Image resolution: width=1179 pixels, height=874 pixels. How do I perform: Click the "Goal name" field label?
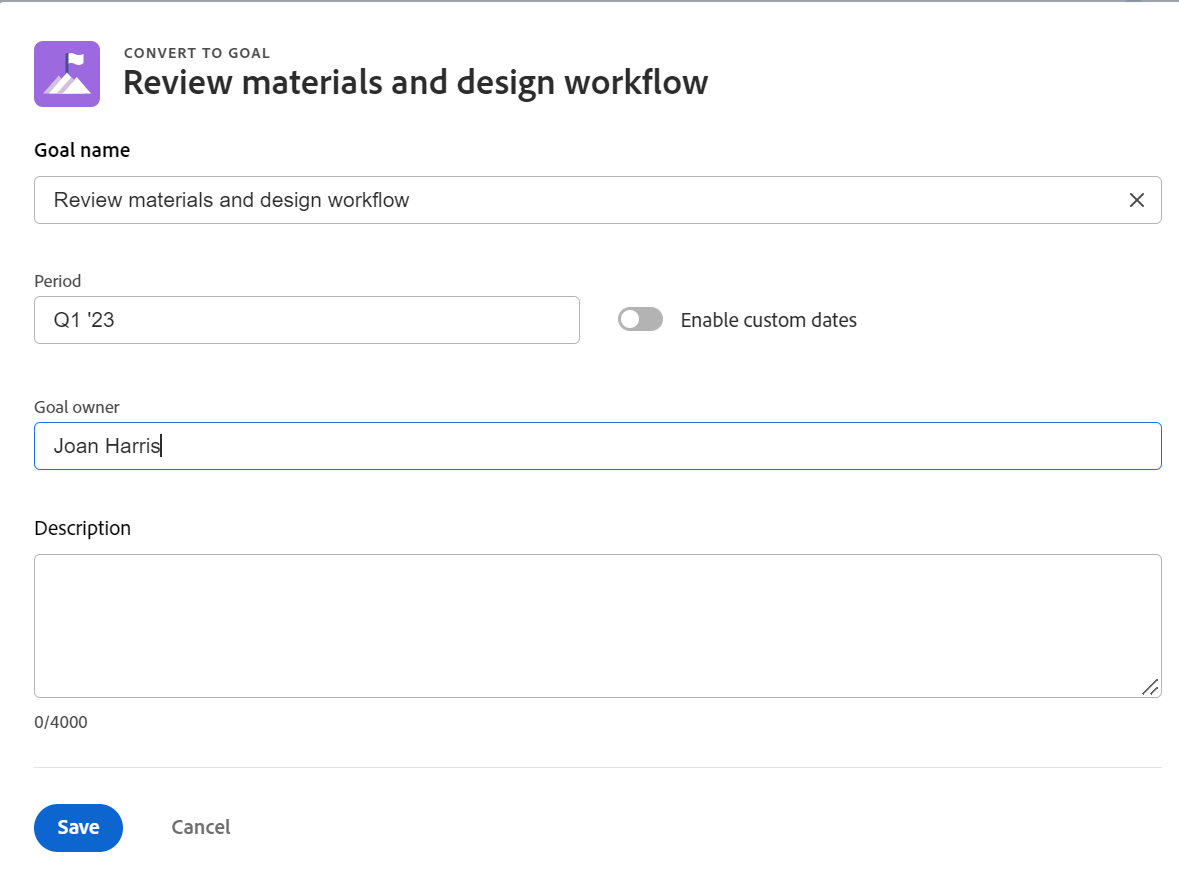coord(82,150)
